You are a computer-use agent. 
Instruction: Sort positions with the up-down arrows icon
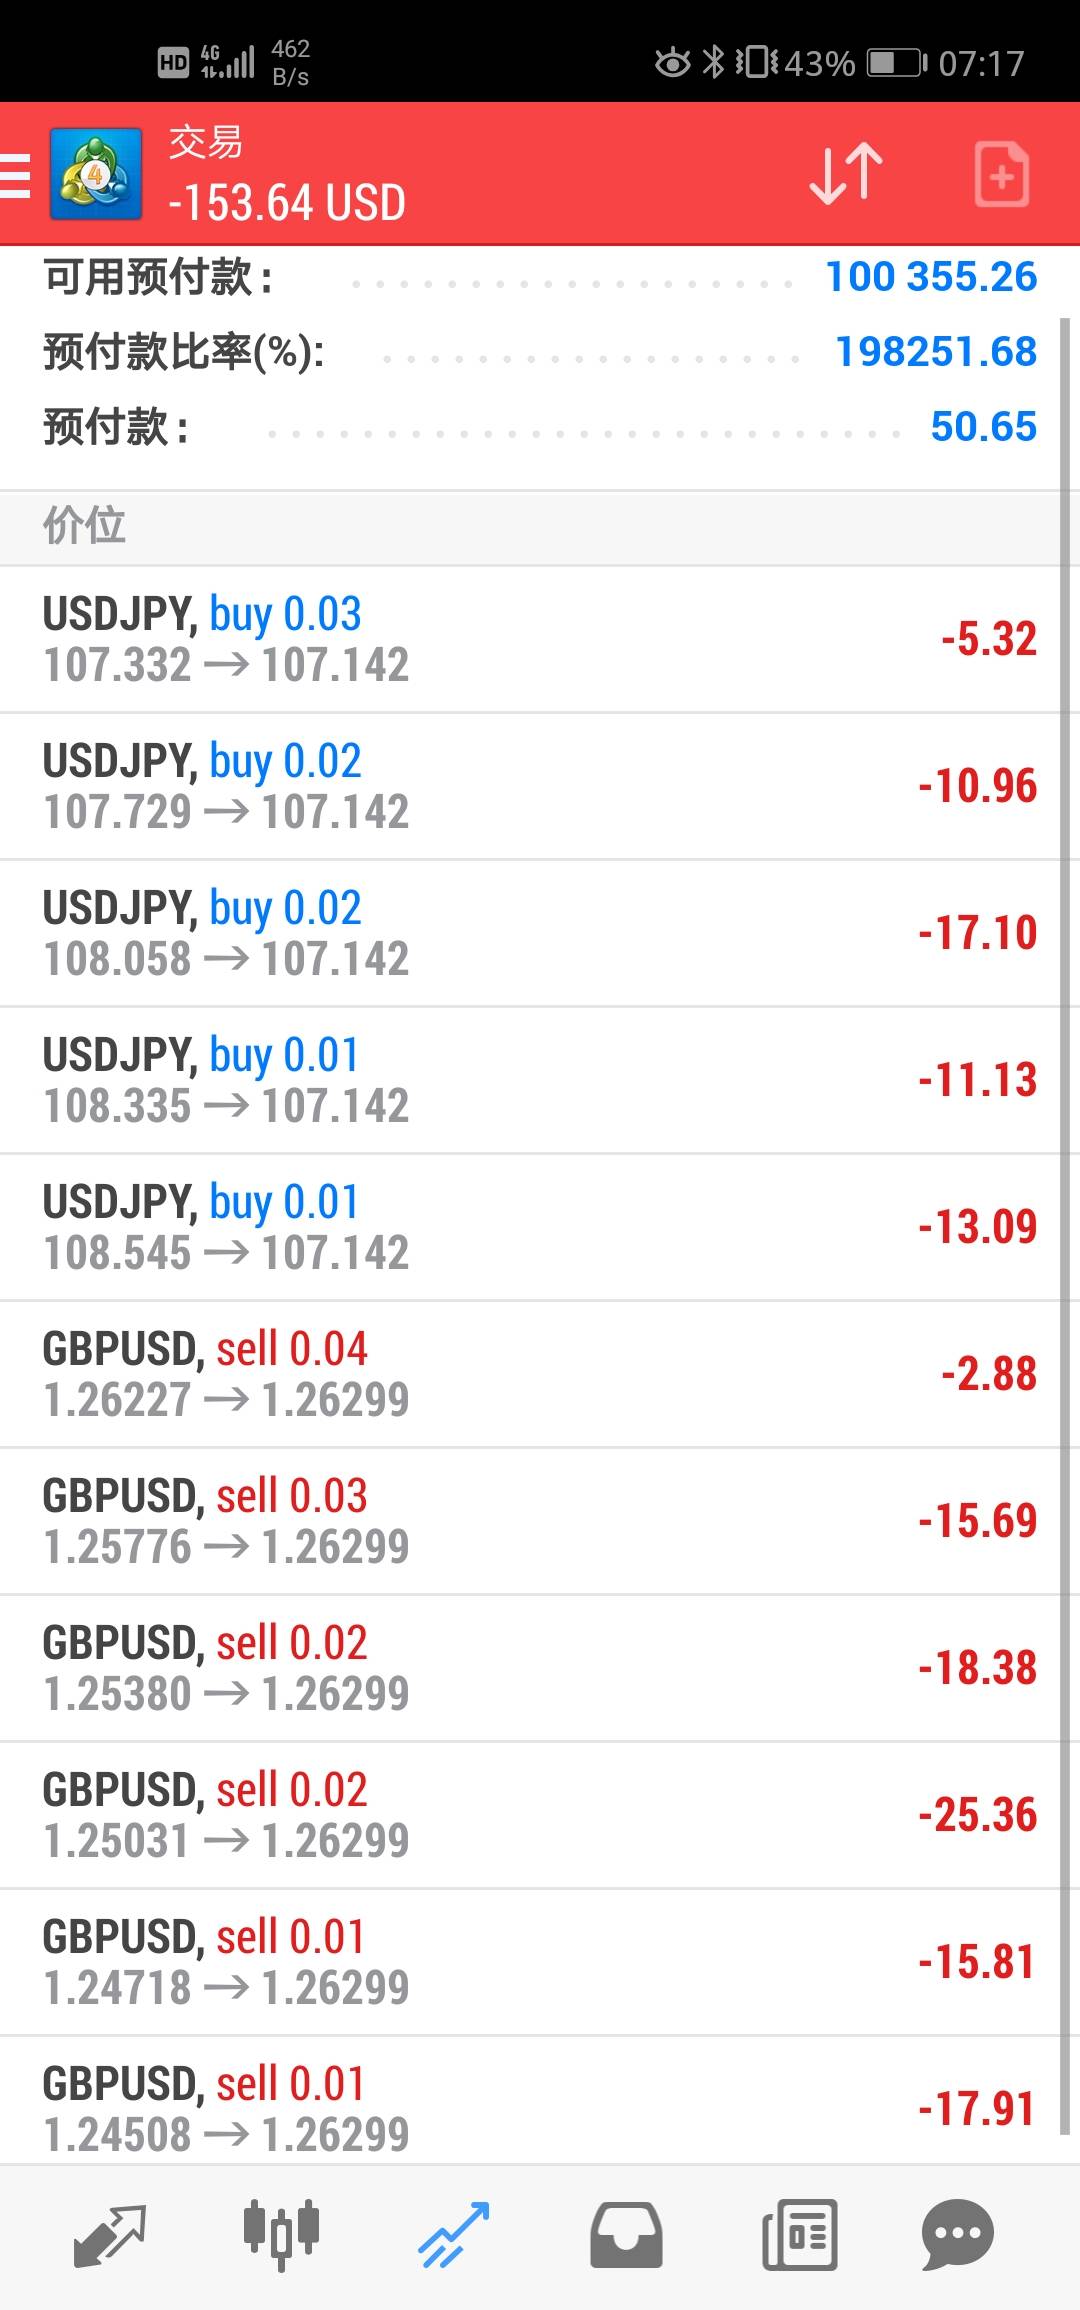(846, 174)
